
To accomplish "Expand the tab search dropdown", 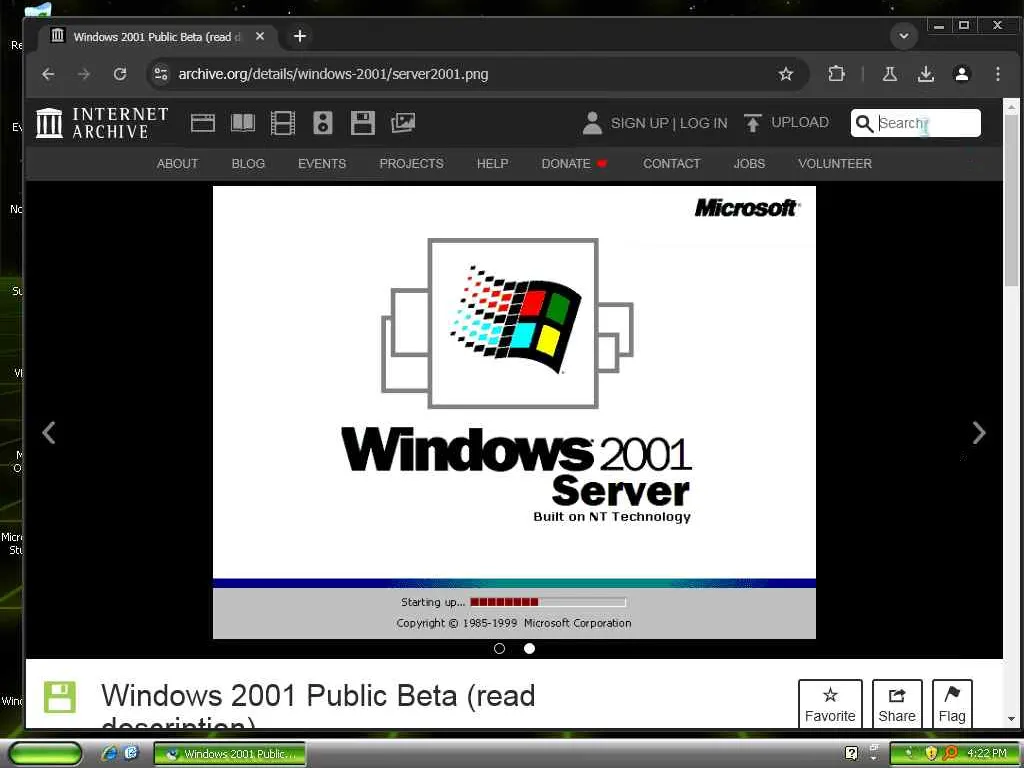I will [904, 36].
